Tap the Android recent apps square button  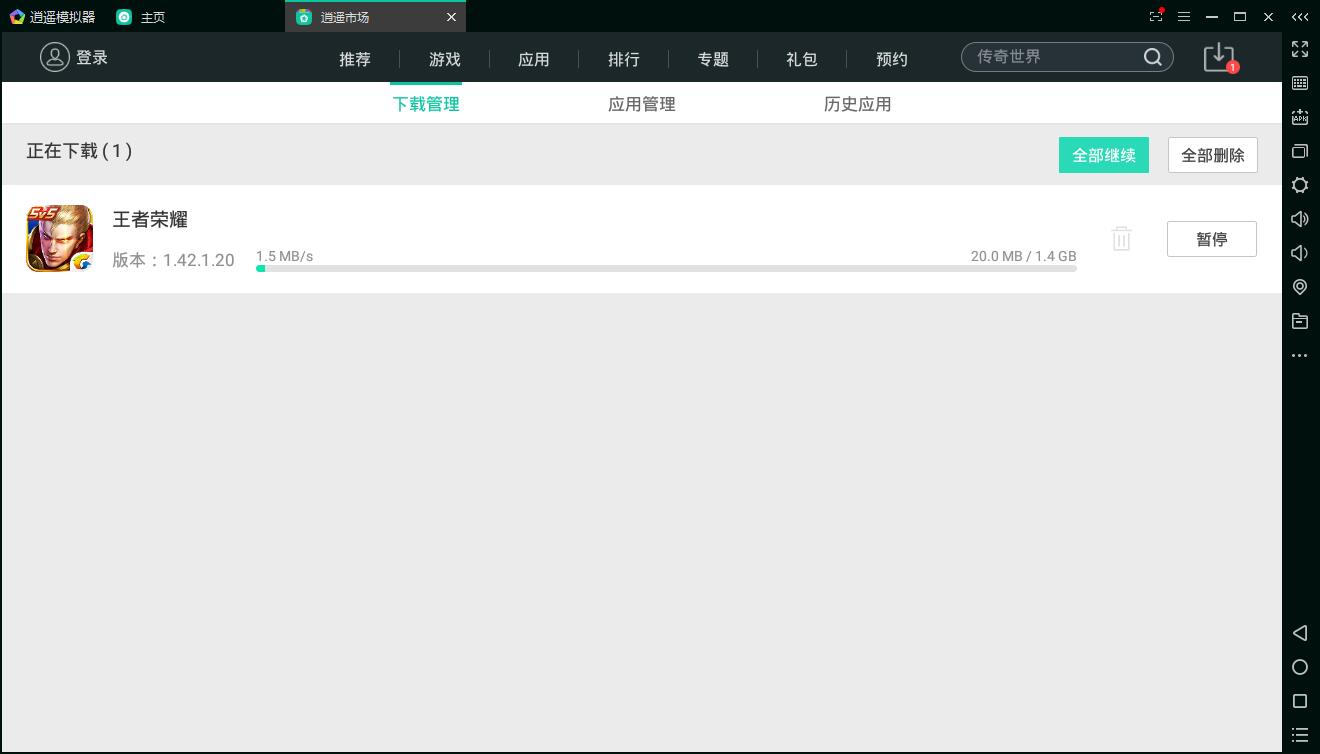[x=1300, y=701]
